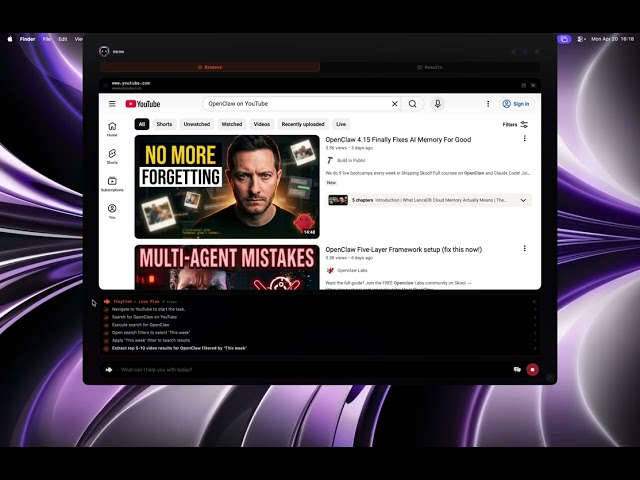Switch to the Results tab
This screenshot has height=480, width=640.
point(430,67)
